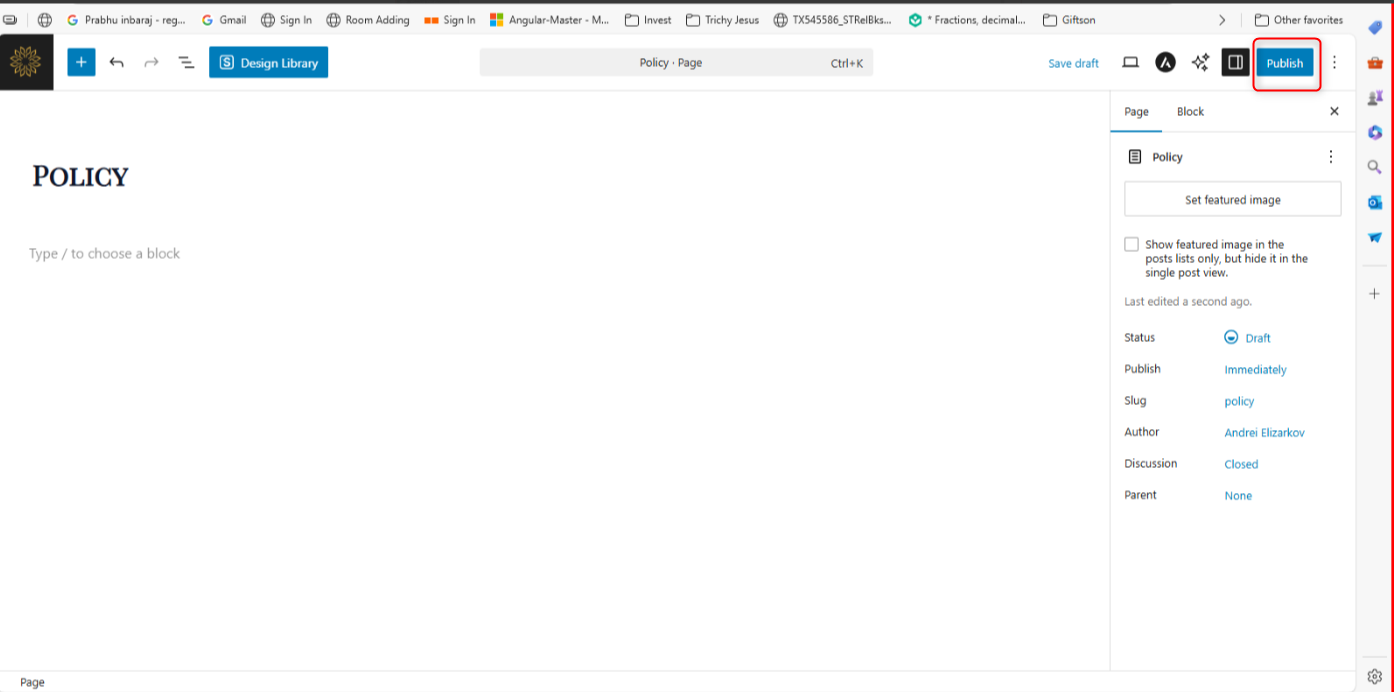This screenshot has width=1394, height=692.
Task: Change author Andrei Elizarkov
Action: click(x=1264, y=433)
